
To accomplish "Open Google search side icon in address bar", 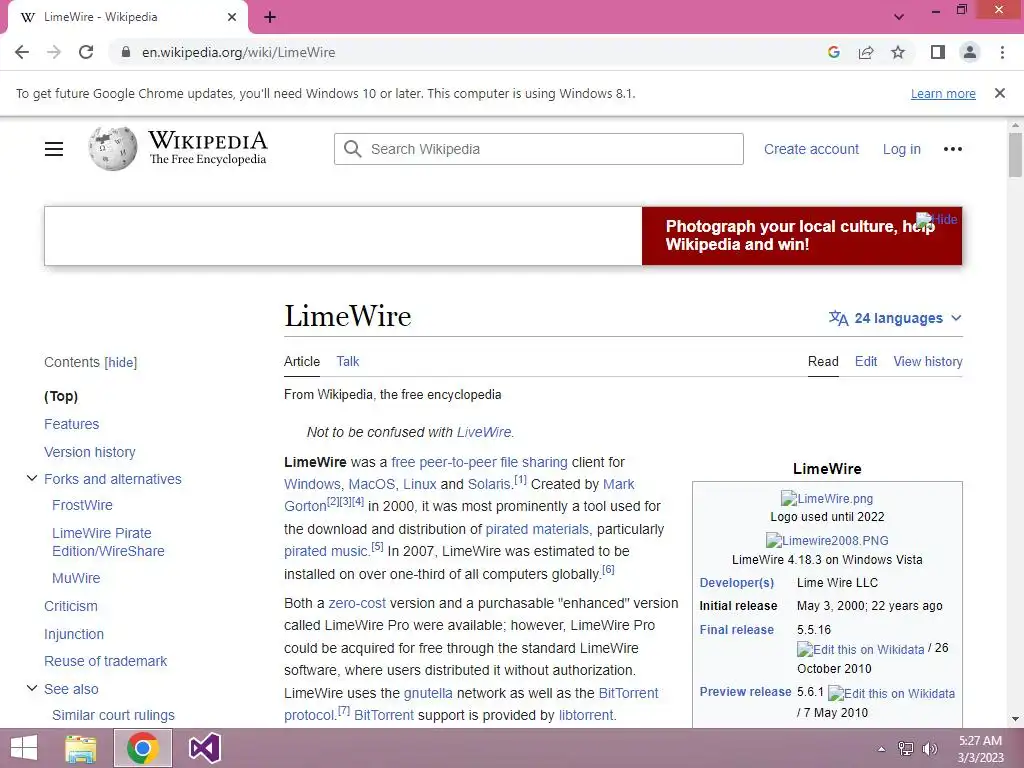I will pyautogui.click(x=833, y=52).
